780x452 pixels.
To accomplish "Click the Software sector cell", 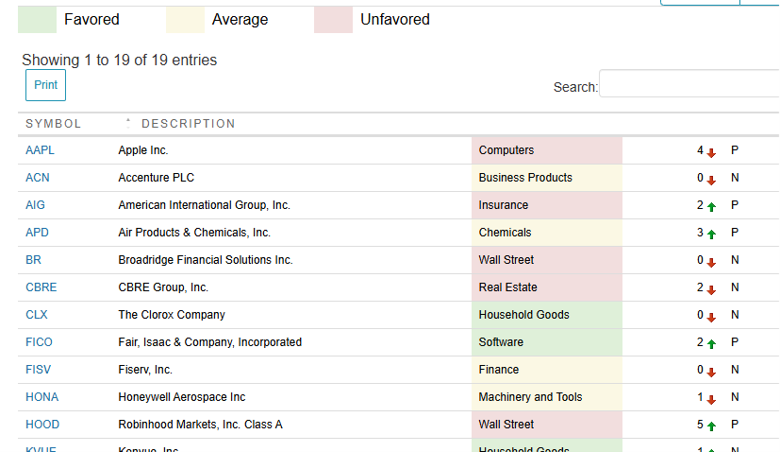I will click(547, 342).
